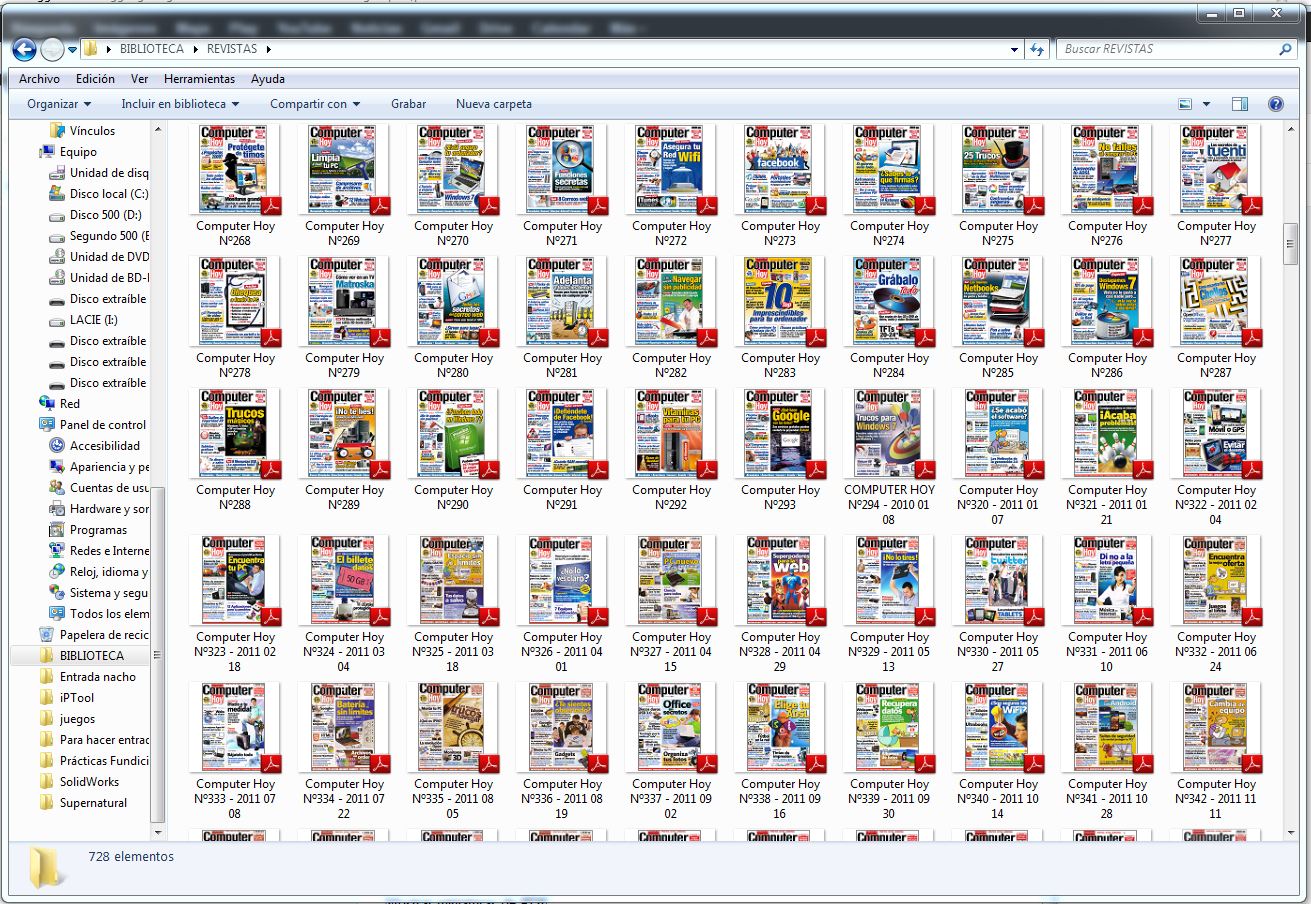The image size is (1311, 904).
Task: Click the change view icon
Action: (x=1186, y=104)
